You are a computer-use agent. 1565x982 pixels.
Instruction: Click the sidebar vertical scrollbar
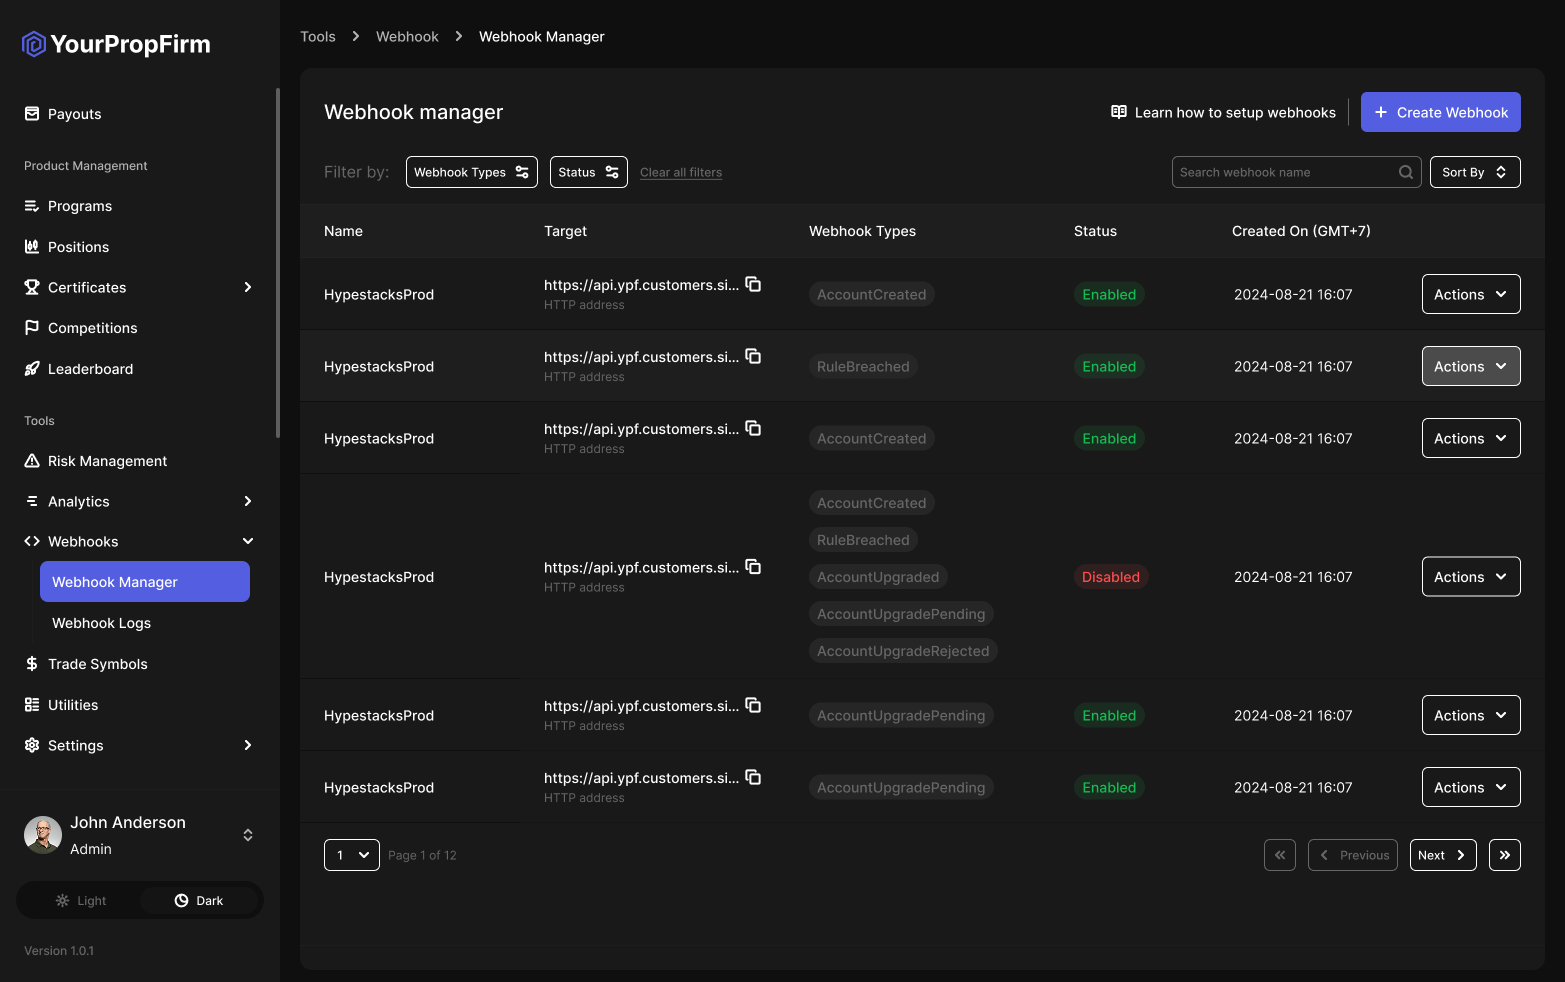[x=277, y=262]
